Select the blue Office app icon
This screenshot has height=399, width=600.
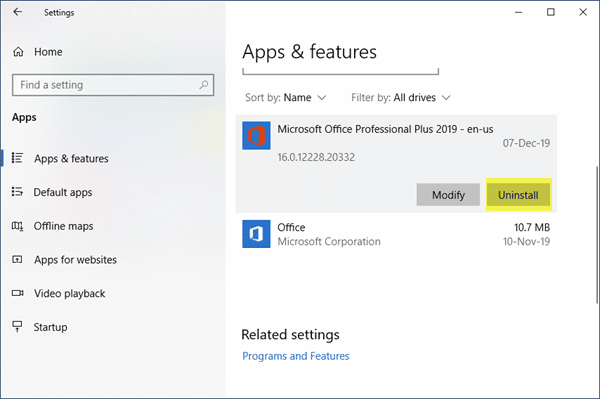(x=256, y=234)
